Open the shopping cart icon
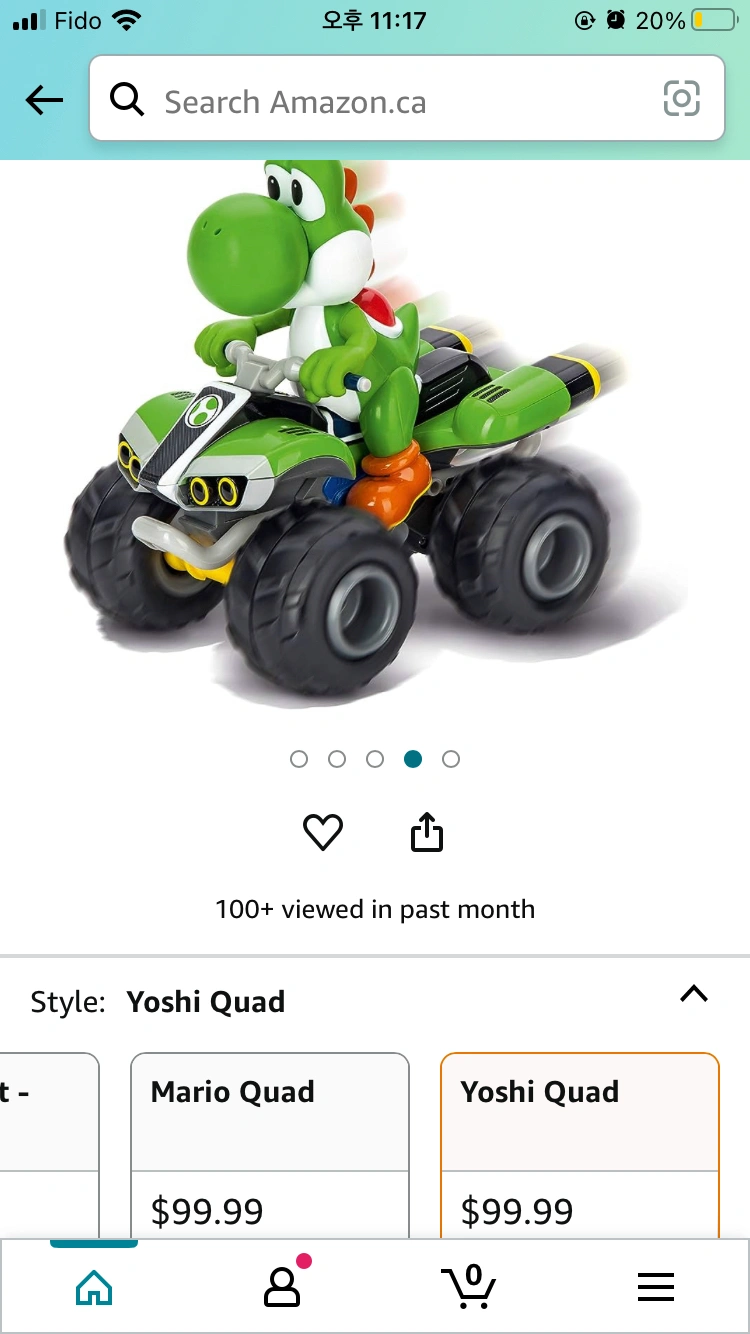 tap(469, 1286)
